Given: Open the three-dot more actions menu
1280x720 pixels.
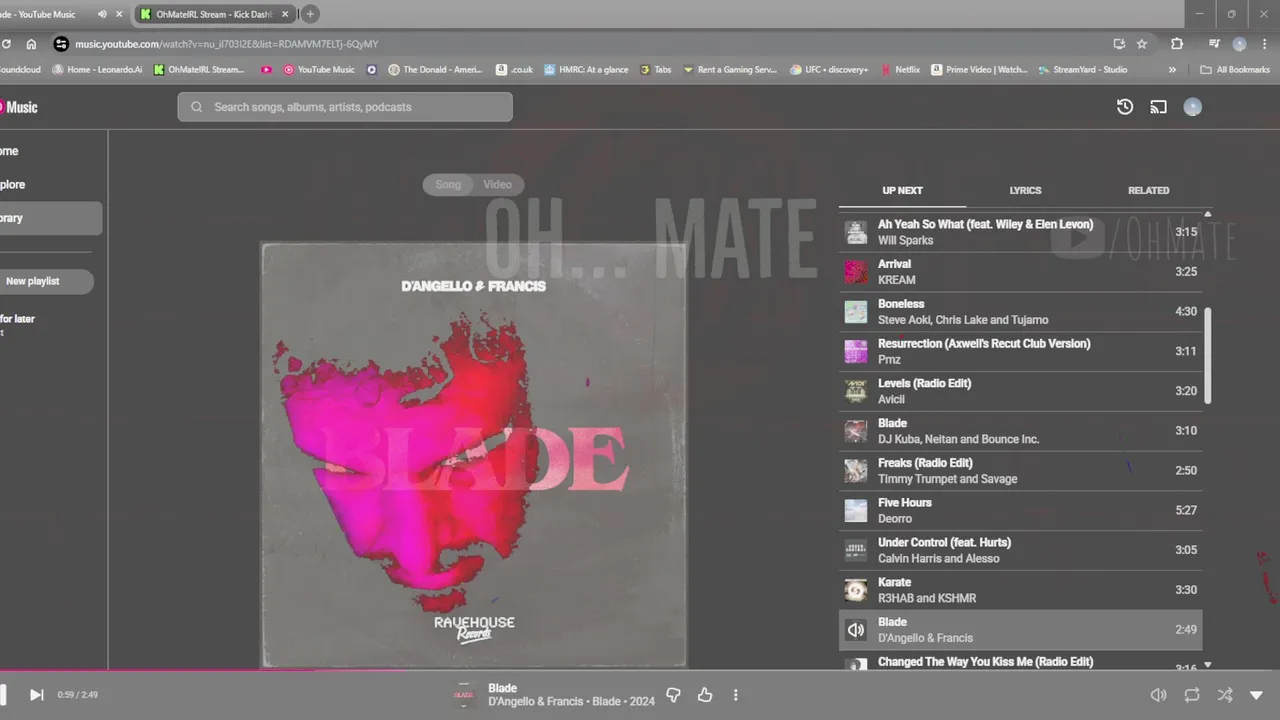Looking at the screenshot, I should tap(735, 695).
